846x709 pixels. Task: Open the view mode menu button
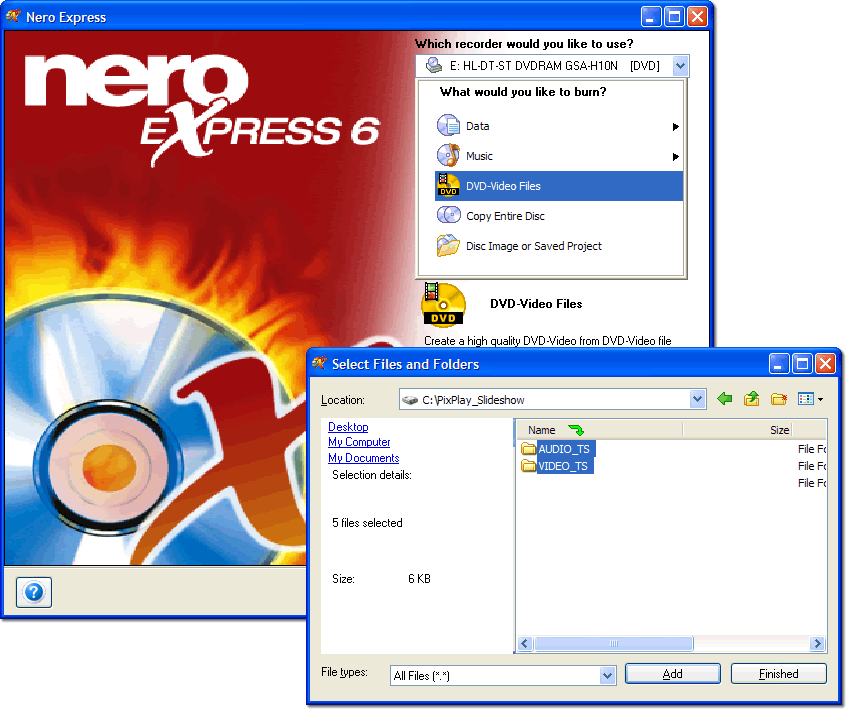click(810, 399)
